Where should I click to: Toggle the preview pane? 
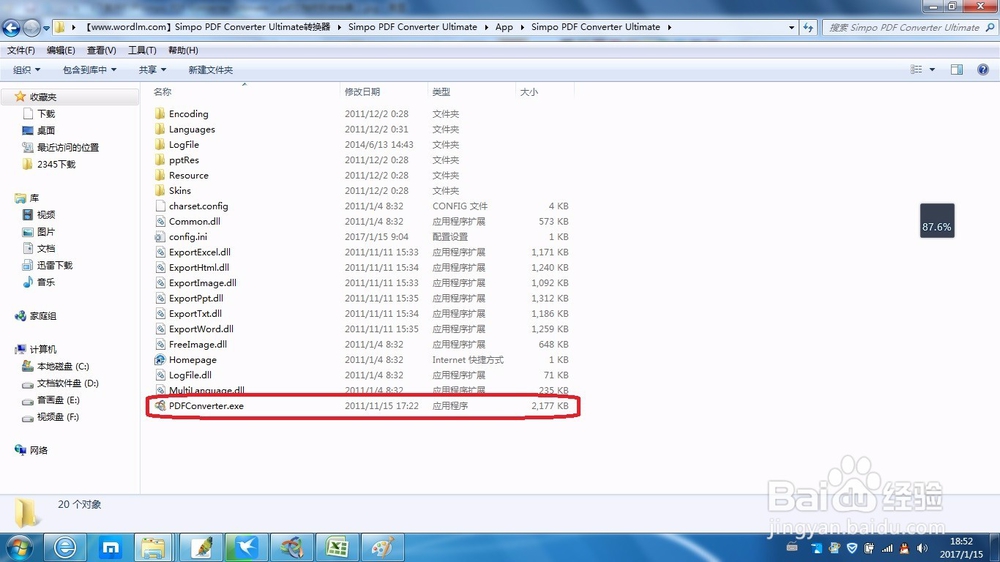click(957, 70)
